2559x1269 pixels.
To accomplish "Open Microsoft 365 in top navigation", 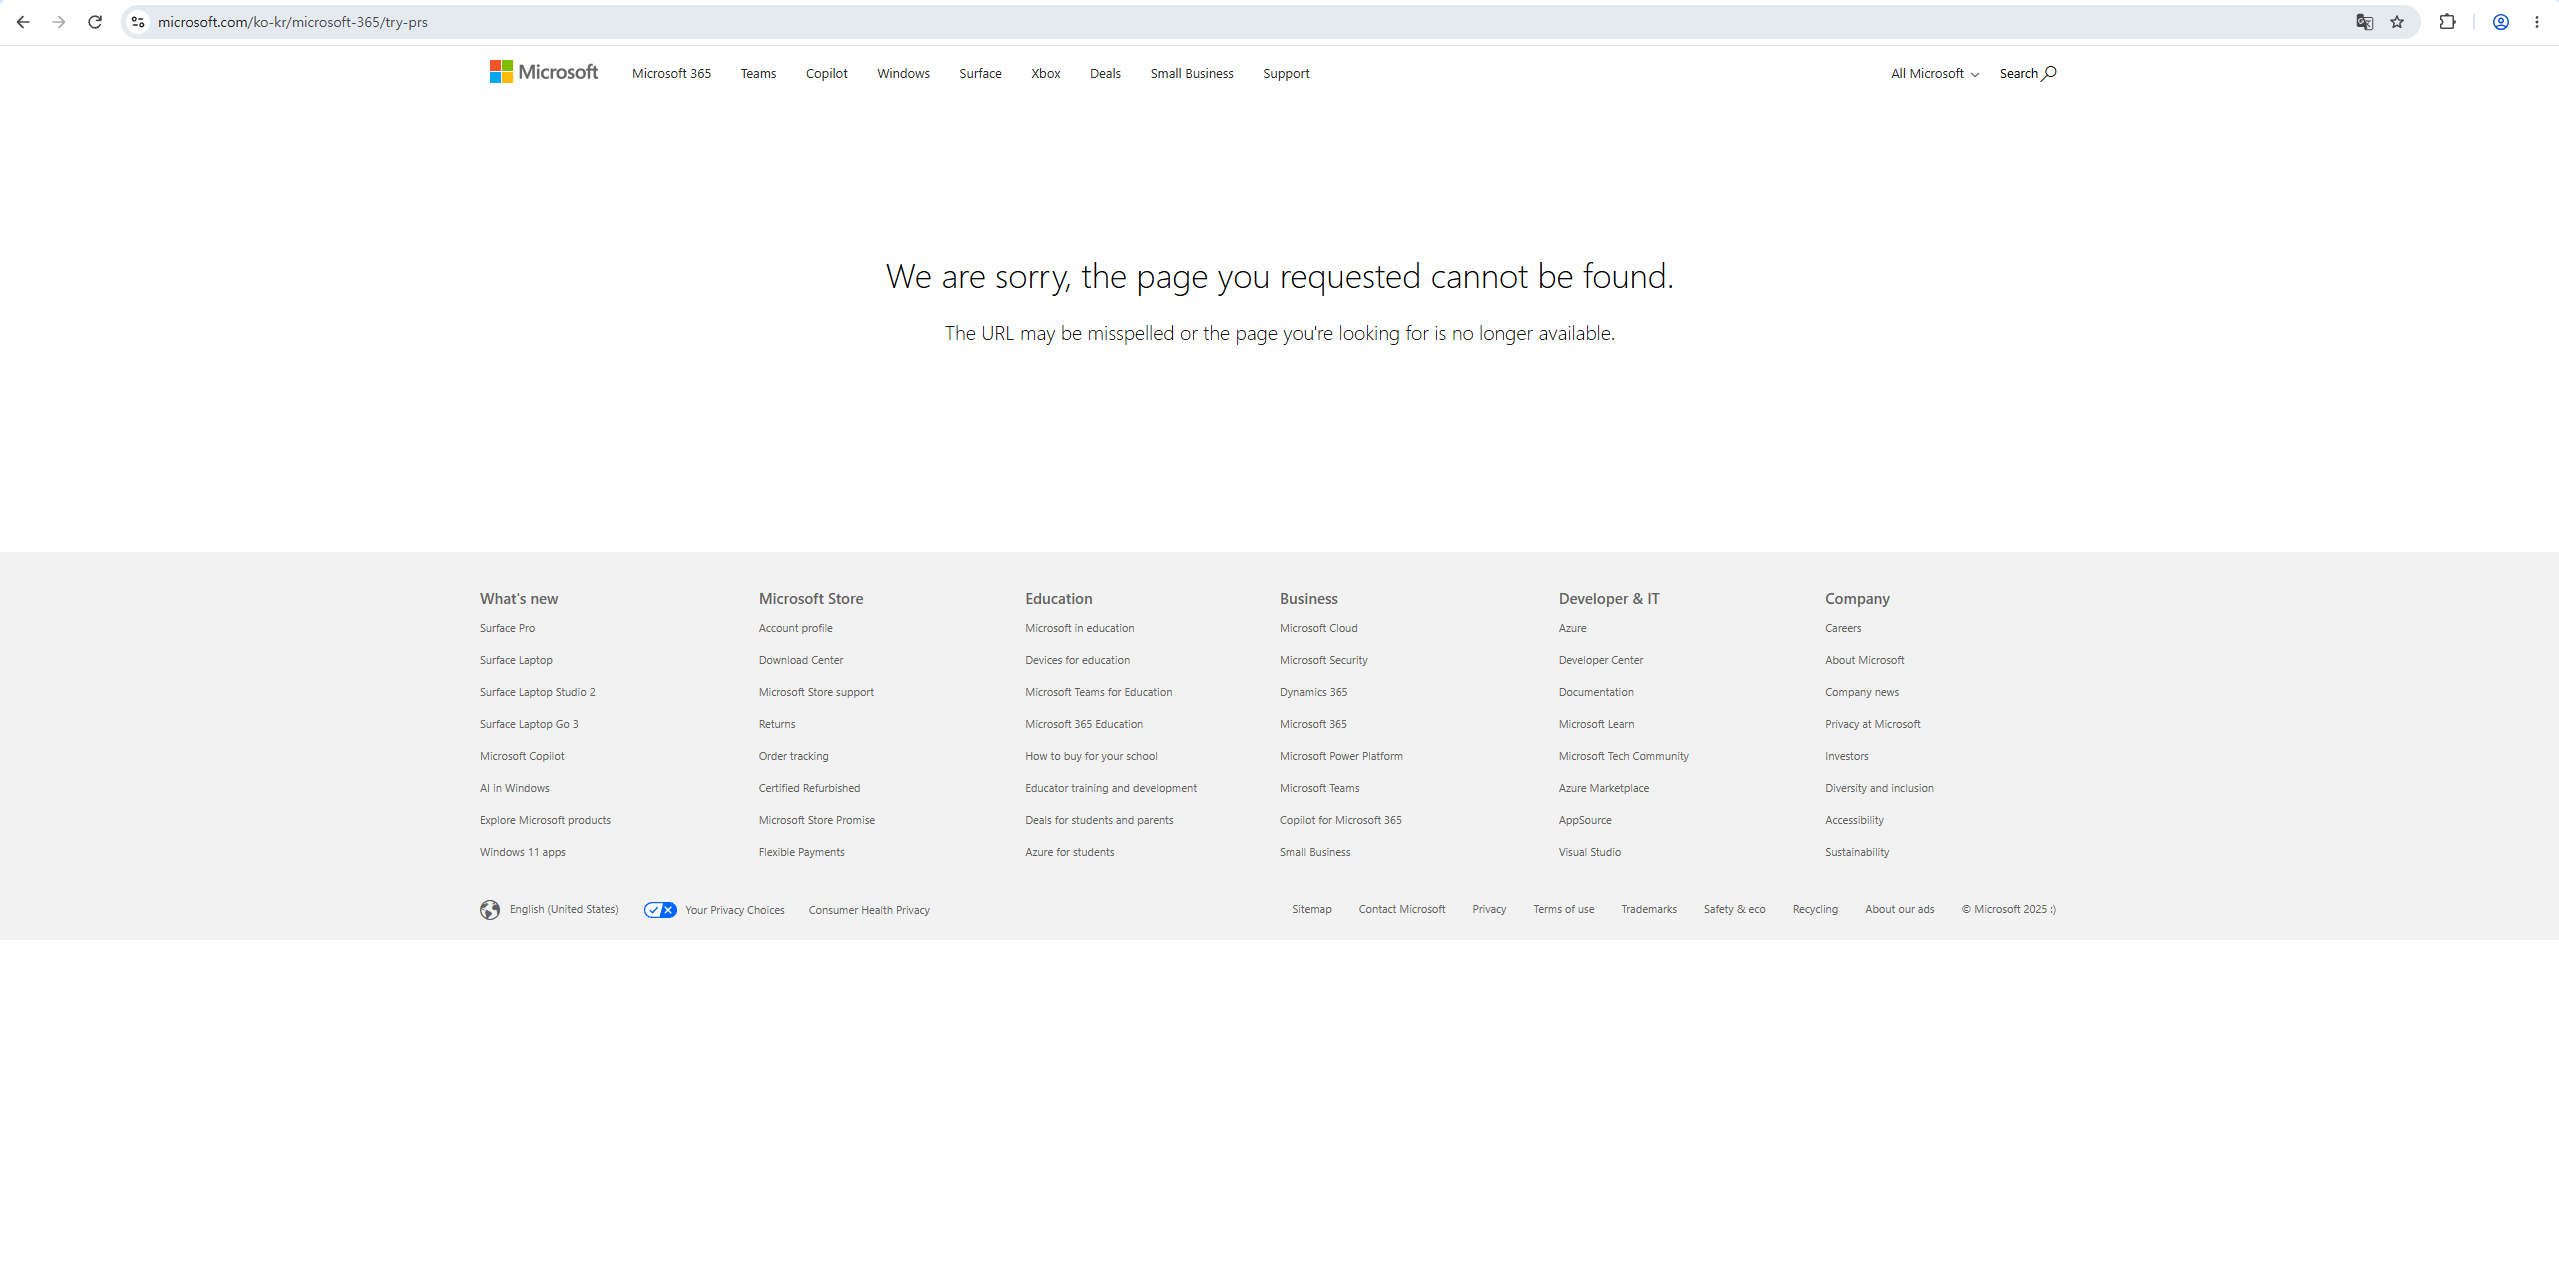I will click(x=671, y=73).
